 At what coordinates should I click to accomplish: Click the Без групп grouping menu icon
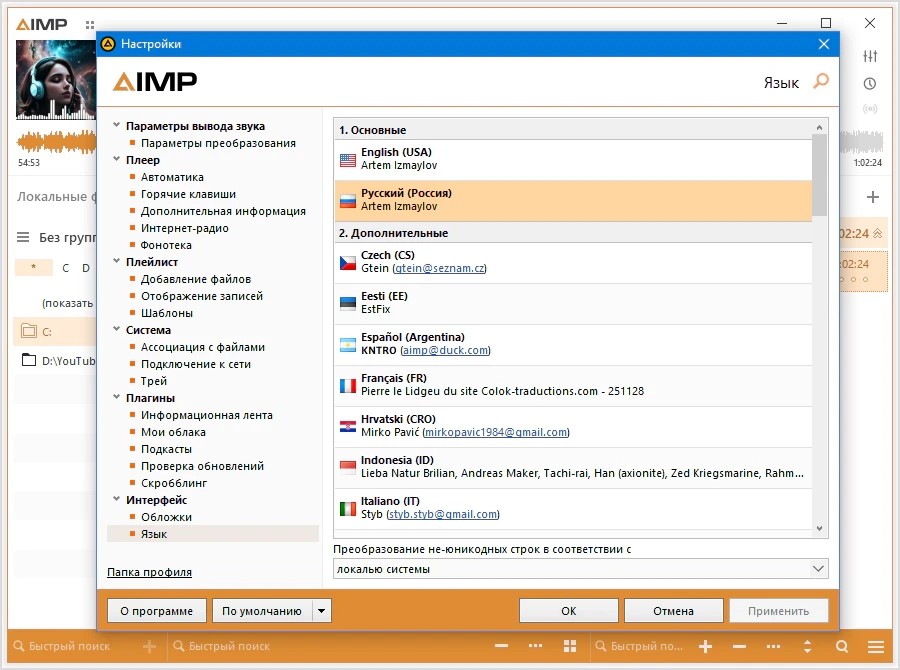click(x=23, y=237)
